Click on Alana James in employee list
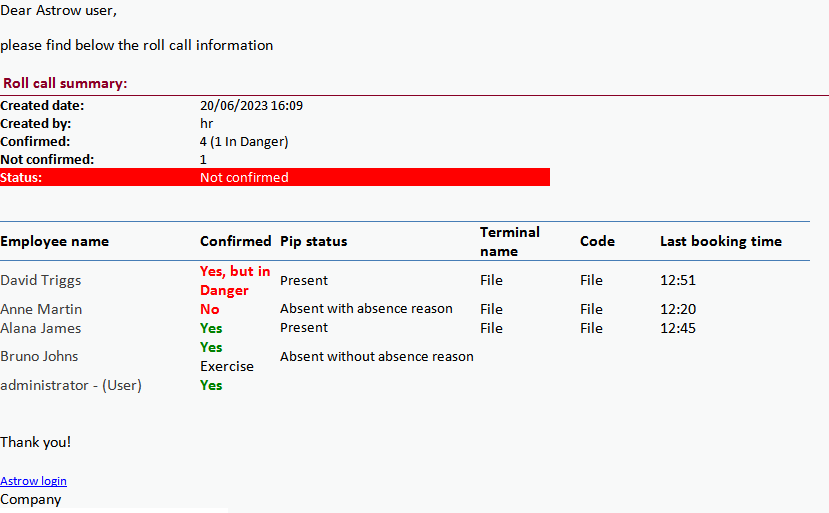 coord(41,328)
